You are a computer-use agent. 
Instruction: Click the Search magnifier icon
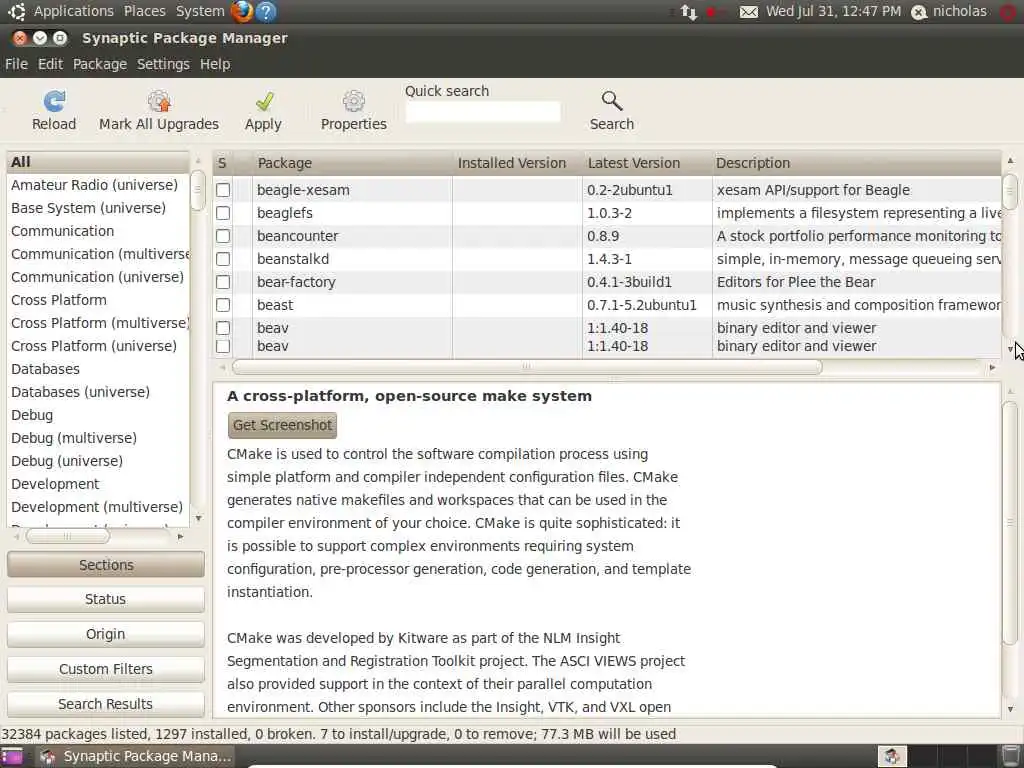click(612, 101)
